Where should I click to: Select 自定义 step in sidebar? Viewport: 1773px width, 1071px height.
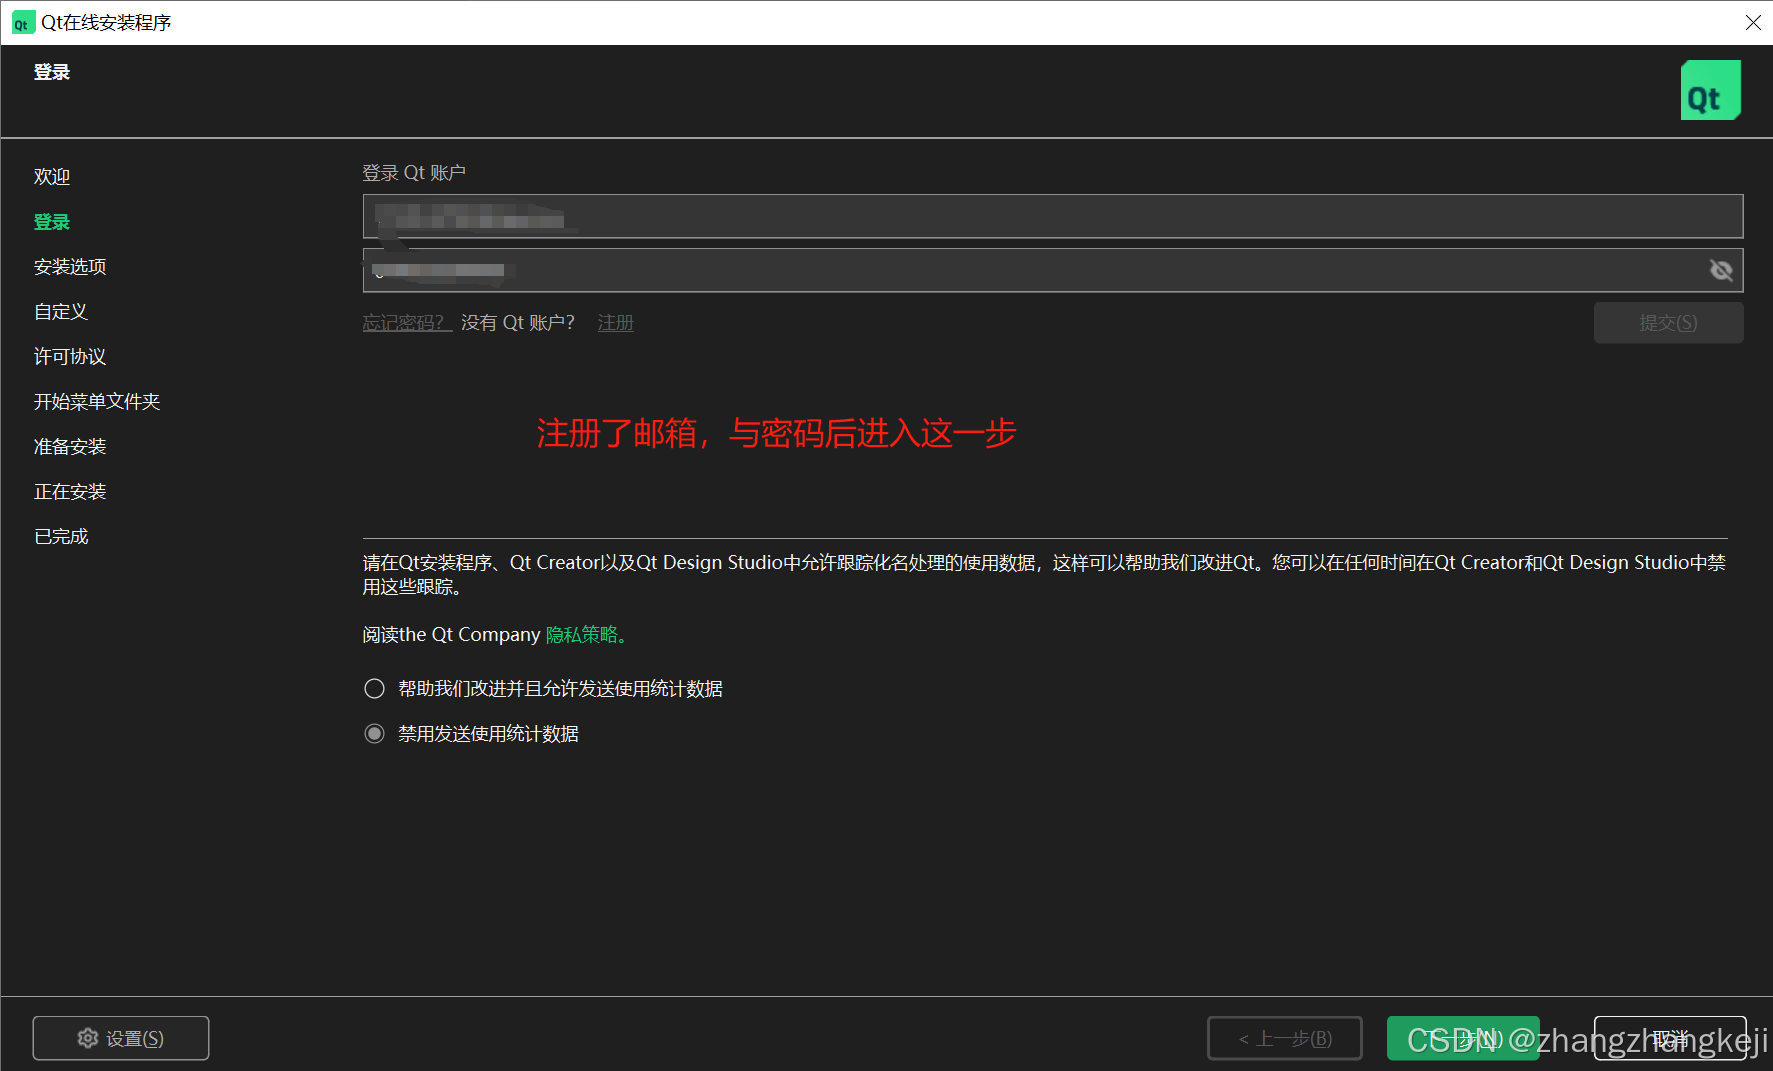tap(61, 312)
